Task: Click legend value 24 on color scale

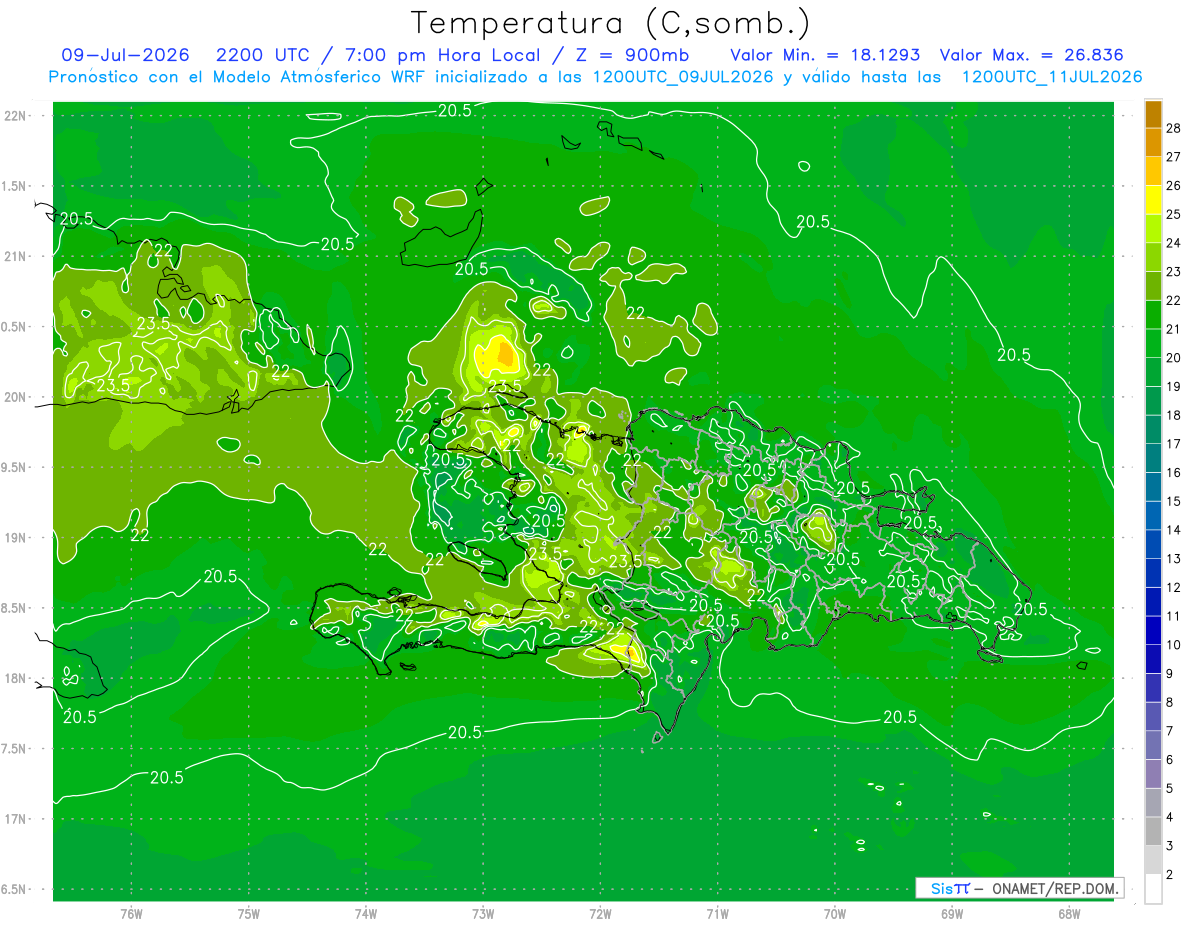Action: [1173, 242]
